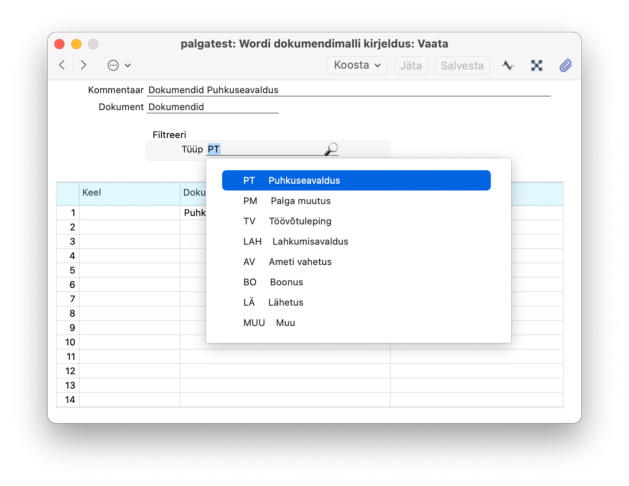Choose TV Töövõtuleping option
The height and width of the screenshot is (486, 629).
[x=356, y=221]
